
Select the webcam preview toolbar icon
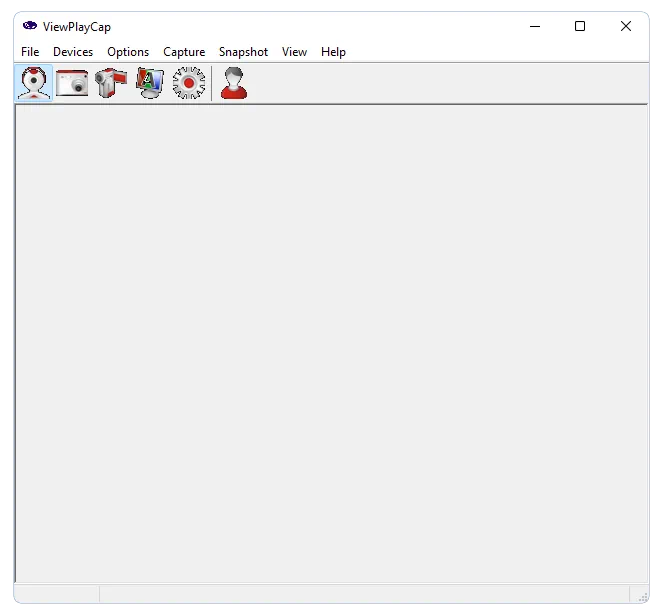coord(34,83)
